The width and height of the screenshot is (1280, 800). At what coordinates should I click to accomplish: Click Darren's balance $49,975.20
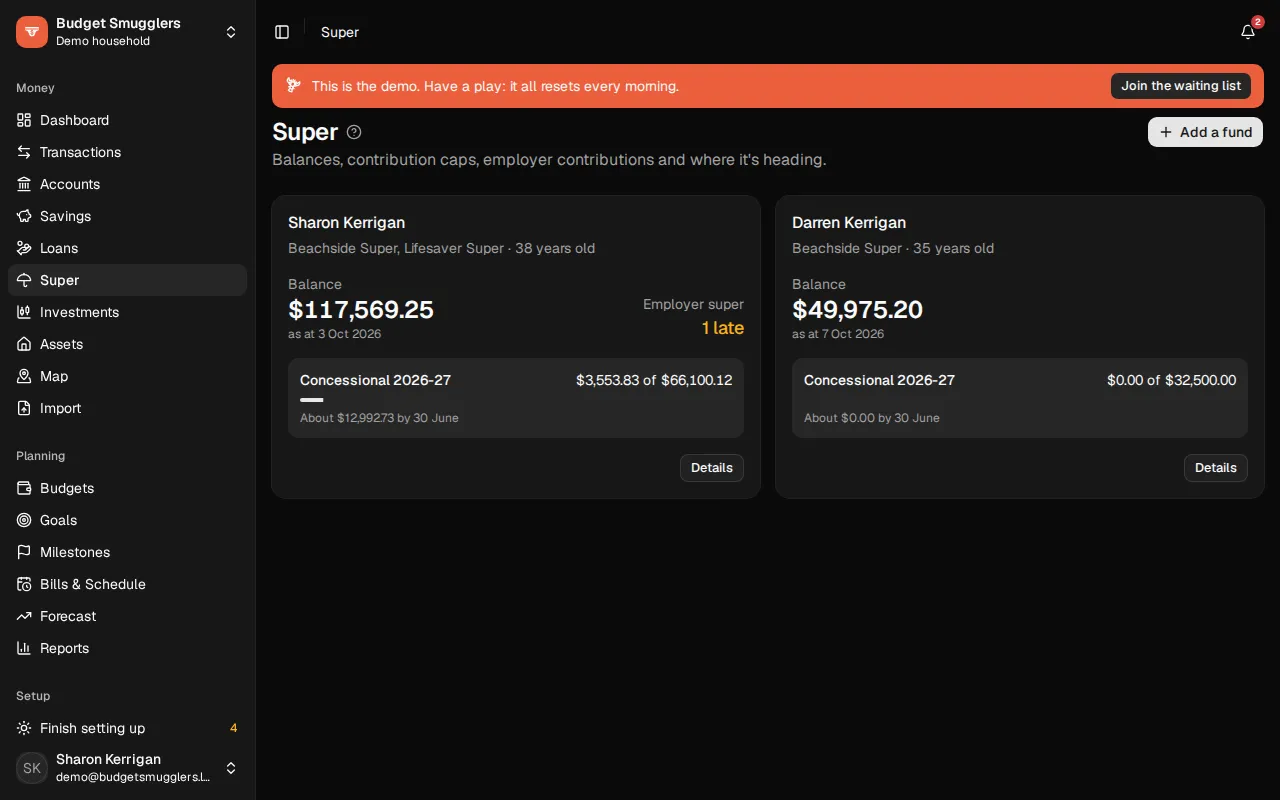pos(857,310)
